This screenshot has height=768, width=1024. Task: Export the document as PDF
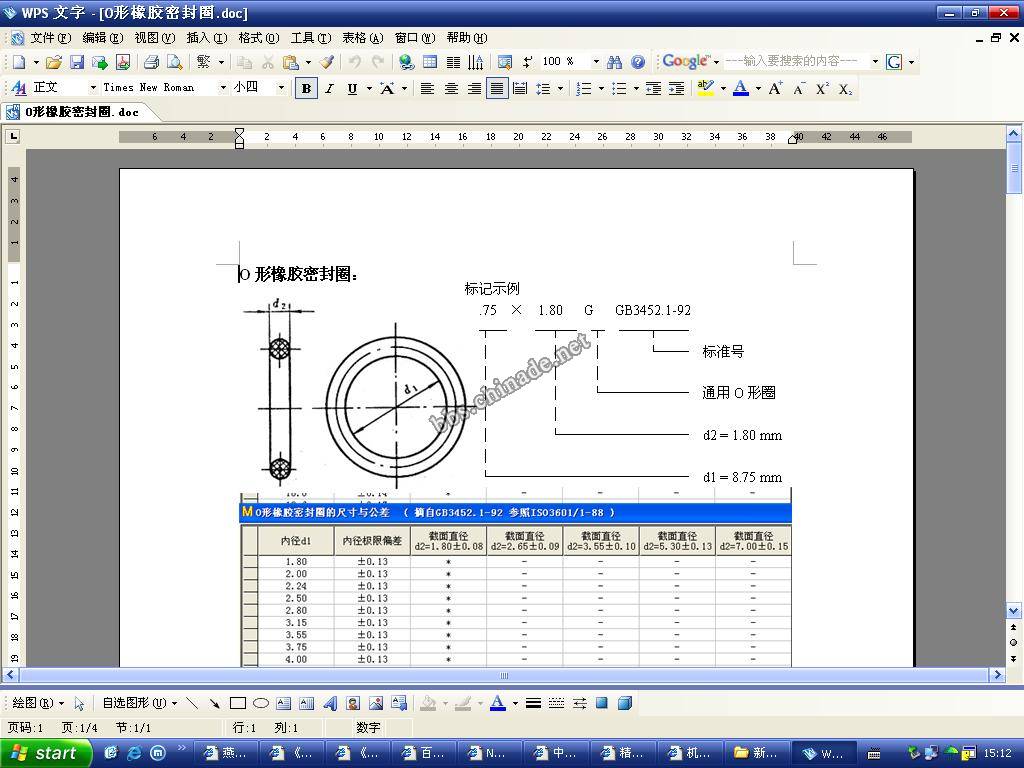[x=123, y=62]
